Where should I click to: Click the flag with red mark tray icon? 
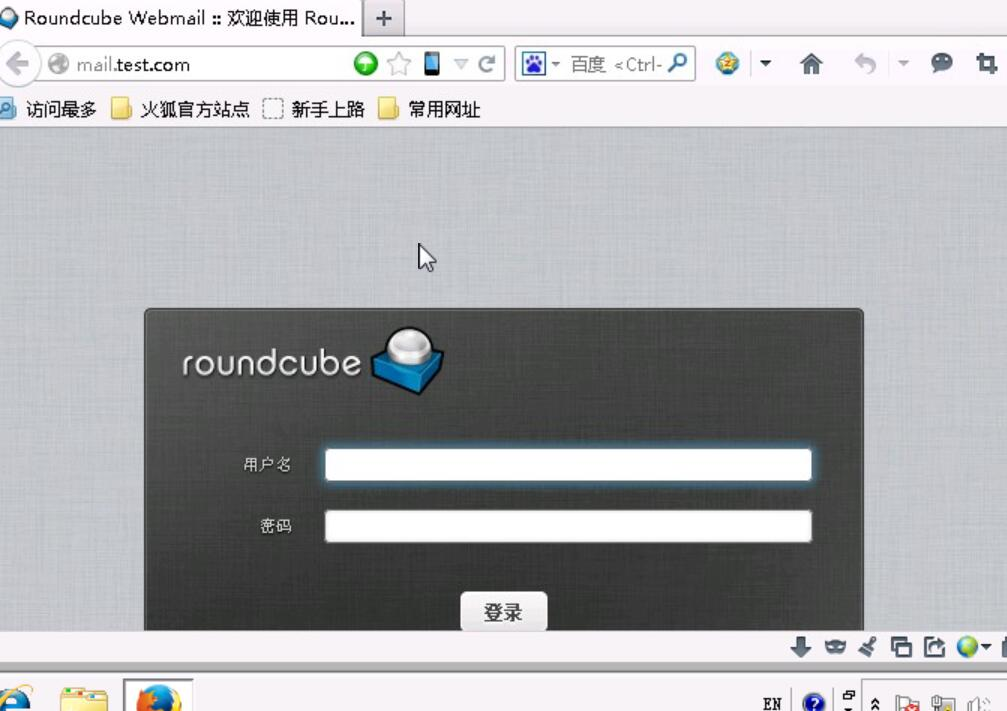pyautogui.click(x=907, y=704)
